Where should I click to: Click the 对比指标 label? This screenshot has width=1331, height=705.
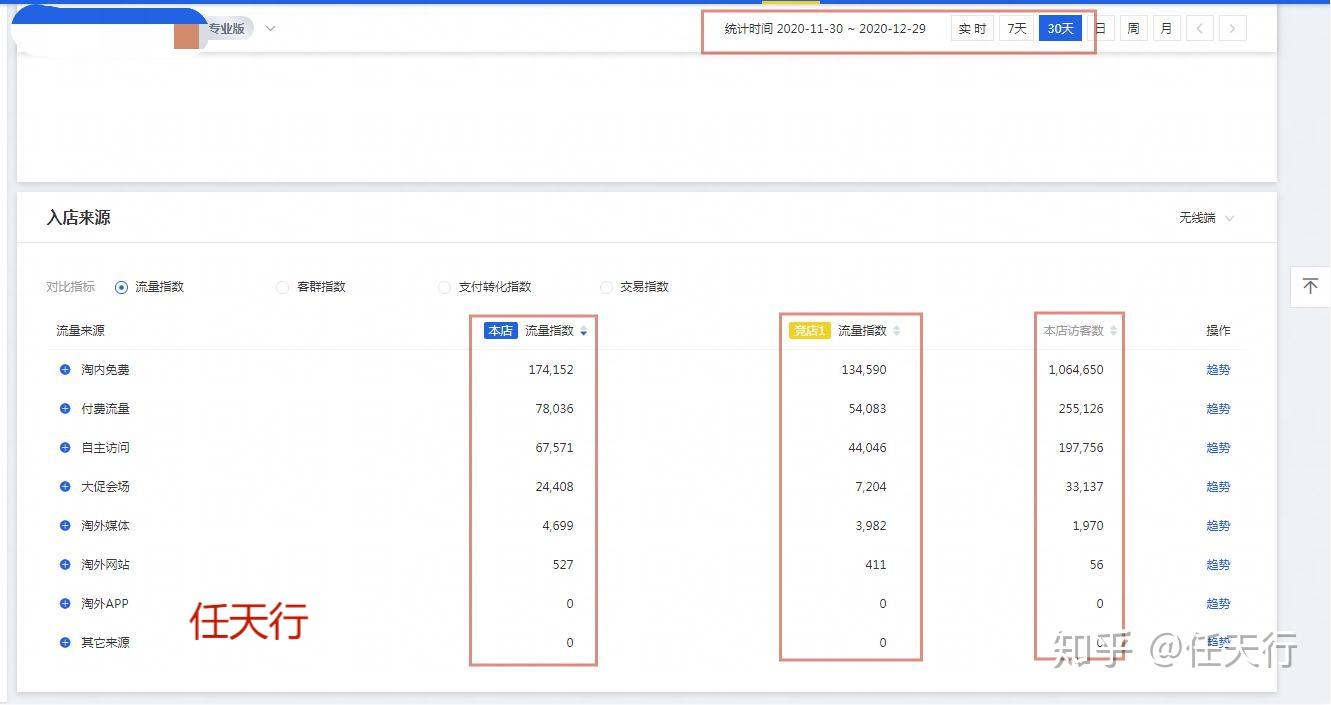[x=71, y=287]
